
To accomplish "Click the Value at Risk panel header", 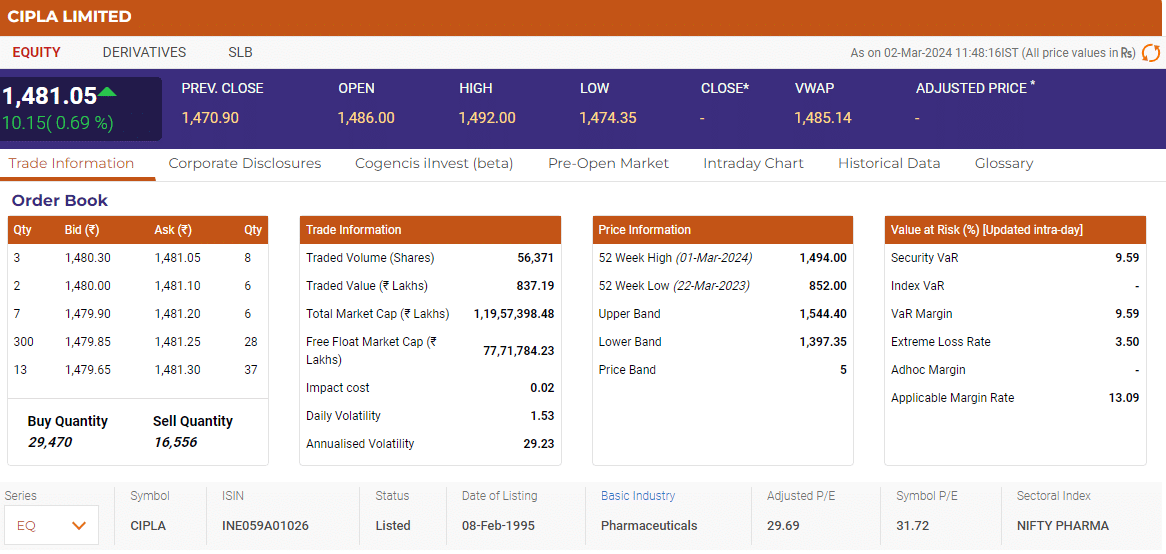I will click(1012, 230).
